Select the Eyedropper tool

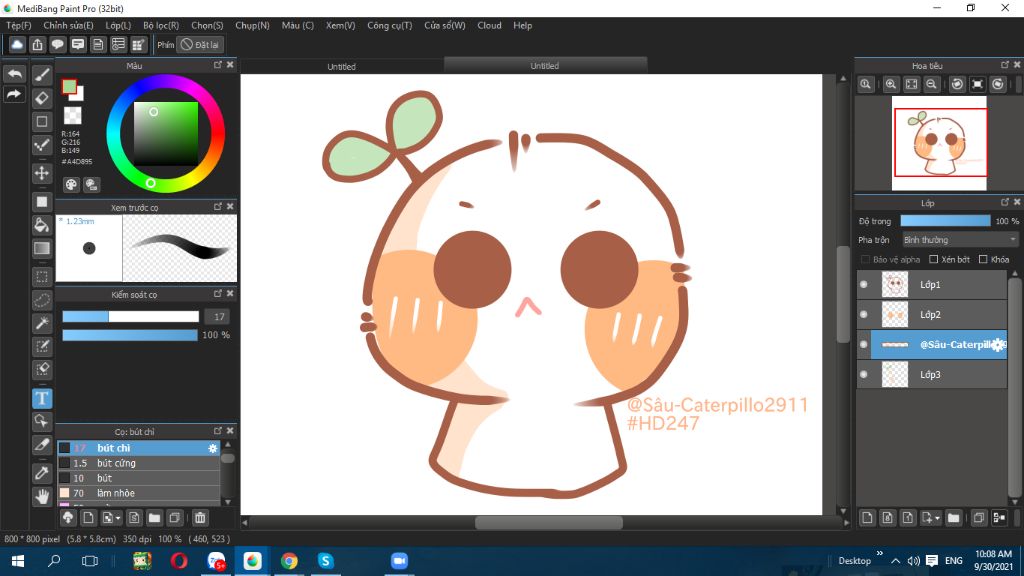(42, 473)
